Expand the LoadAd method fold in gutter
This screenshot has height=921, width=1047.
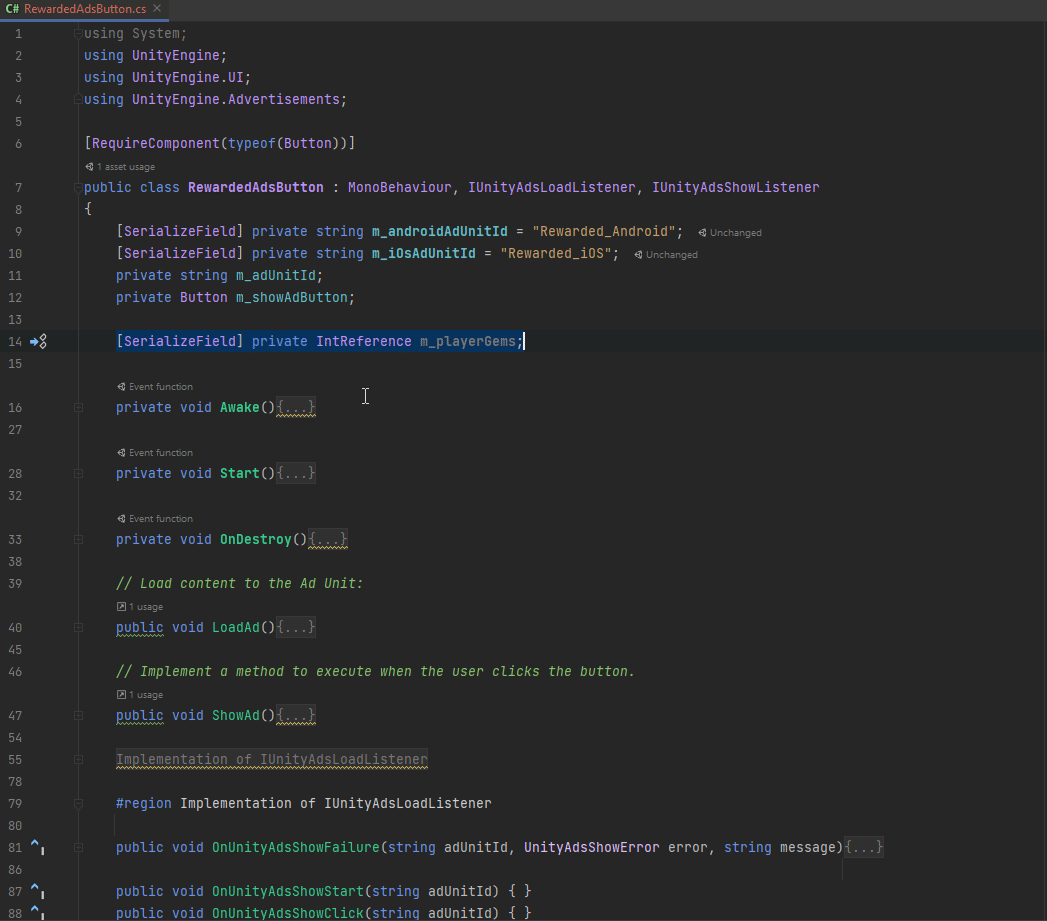pos(78,628)
